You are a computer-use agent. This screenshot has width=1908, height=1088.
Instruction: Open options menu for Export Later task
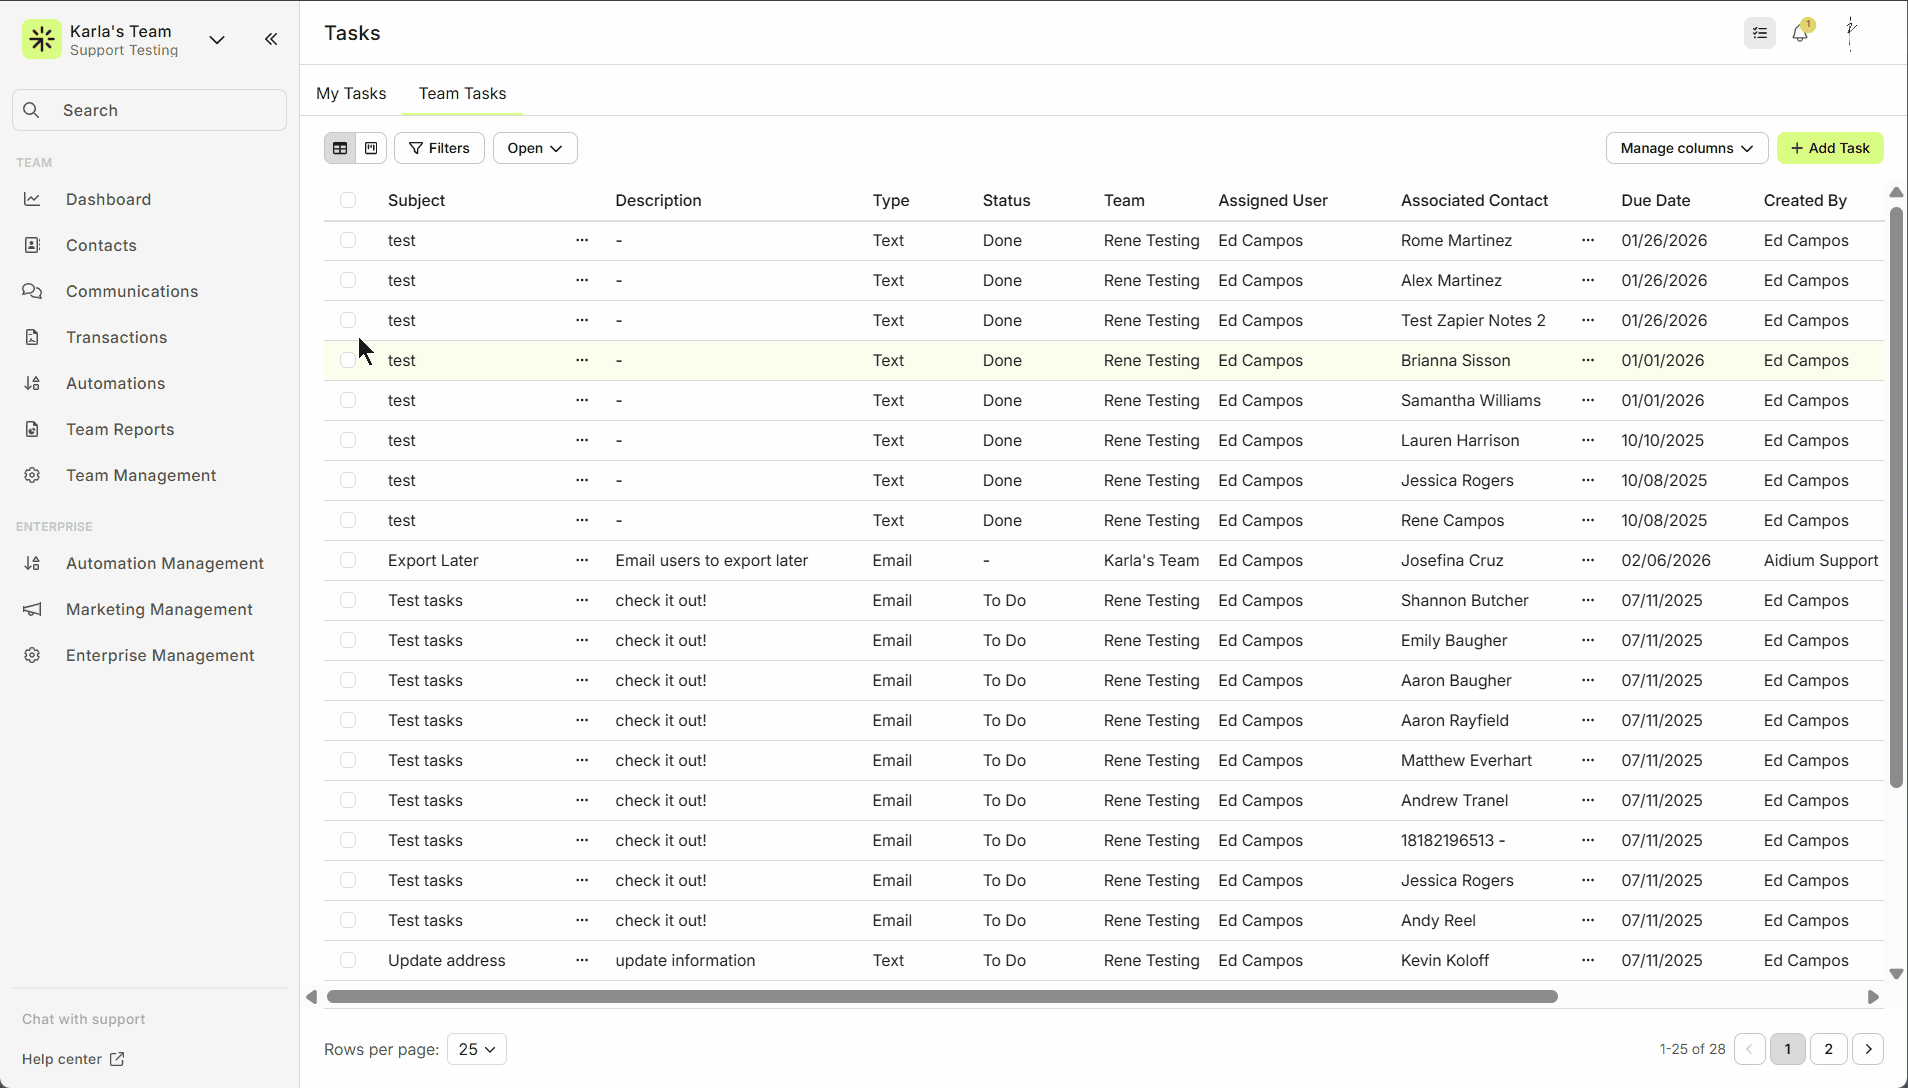click(582, 560)
